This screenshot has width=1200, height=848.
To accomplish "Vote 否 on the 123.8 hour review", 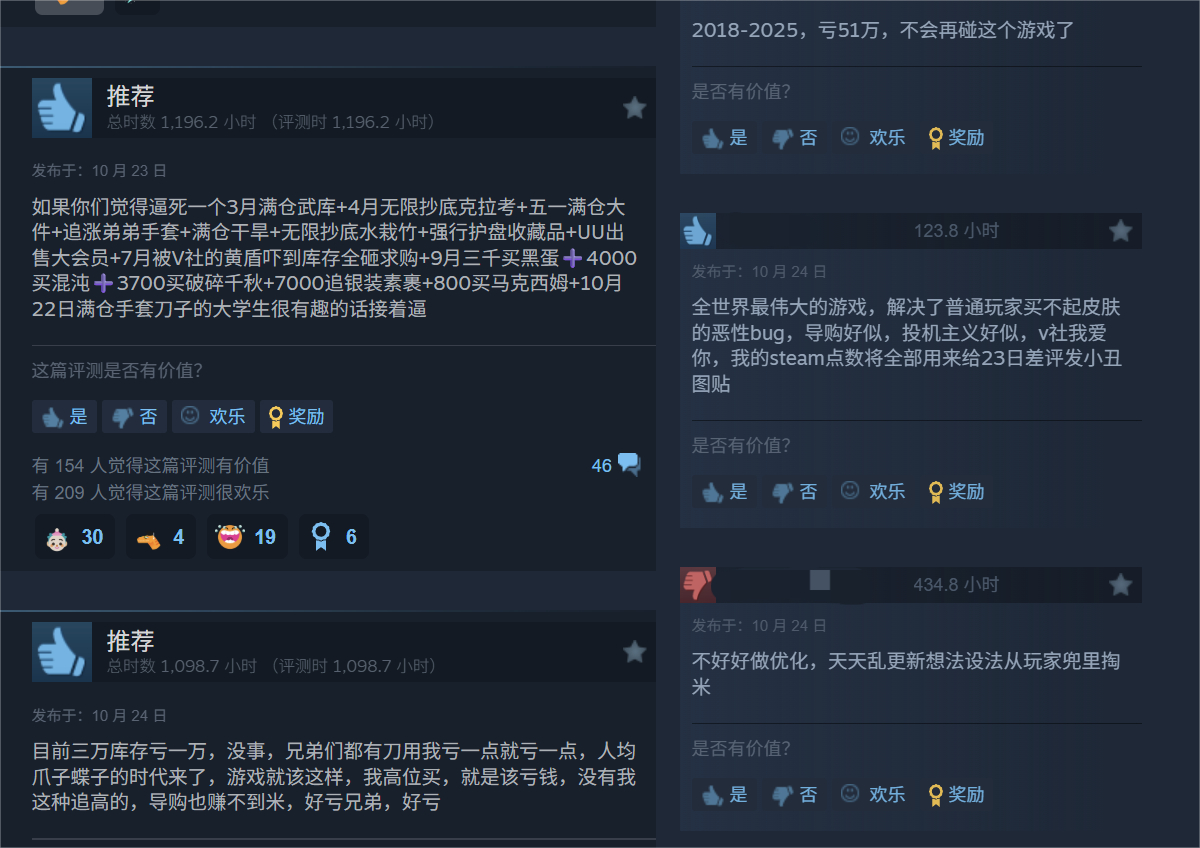I will point(794,492).
